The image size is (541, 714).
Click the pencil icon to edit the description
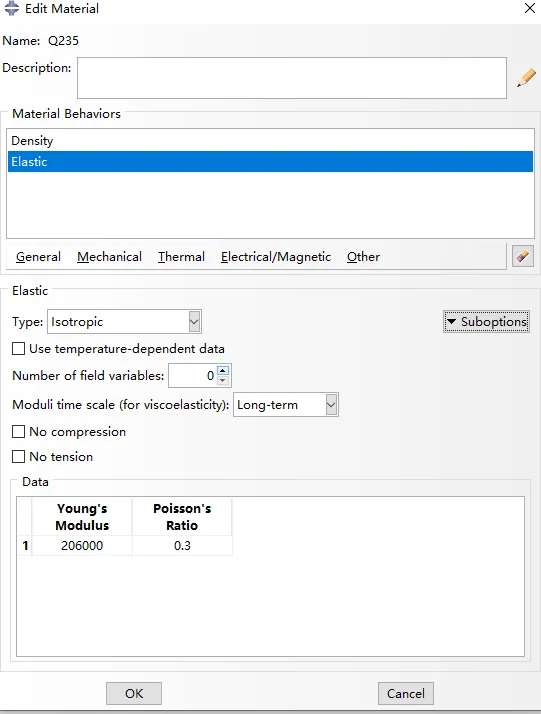tap(526, 78)
